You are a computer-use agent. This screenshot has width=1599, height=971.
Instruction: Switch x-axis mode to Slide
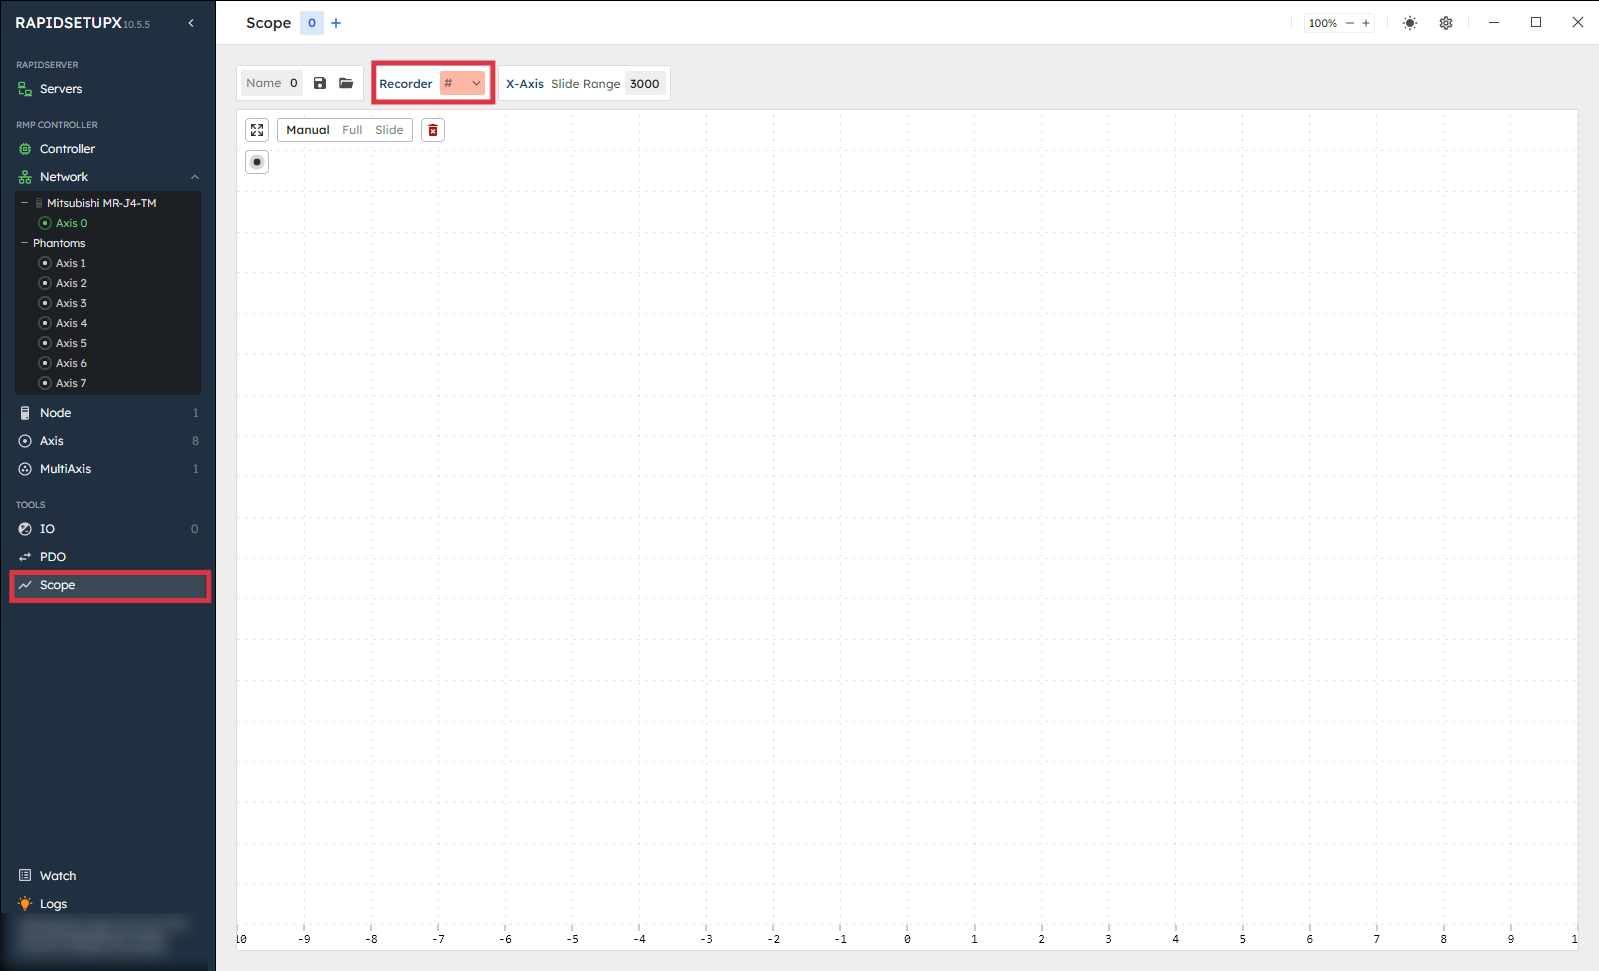389,130
